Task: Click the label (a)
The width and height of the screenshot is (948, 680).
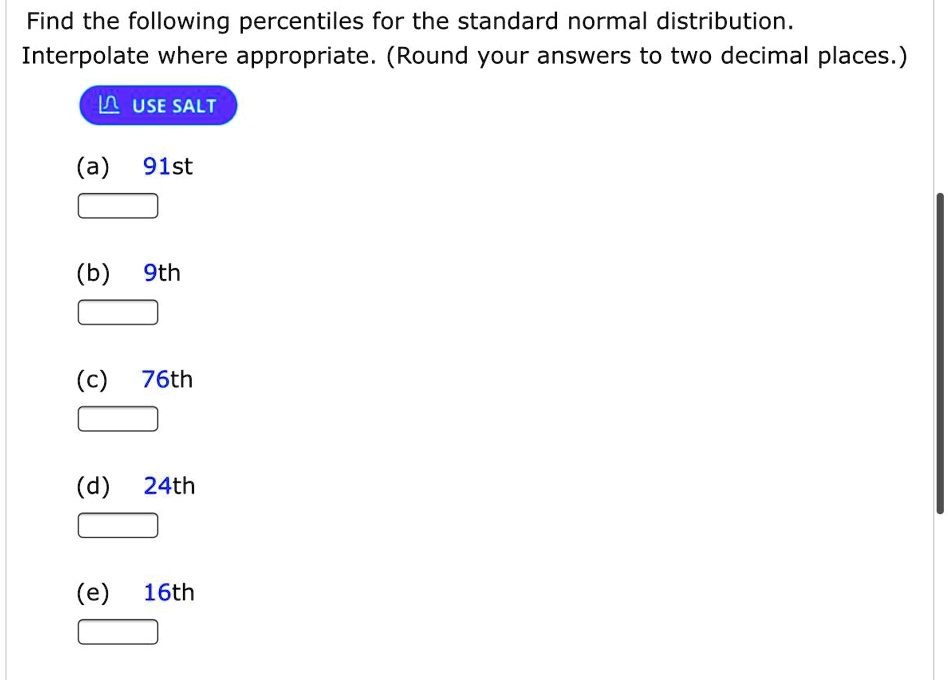Action: [x=94, y=167]
